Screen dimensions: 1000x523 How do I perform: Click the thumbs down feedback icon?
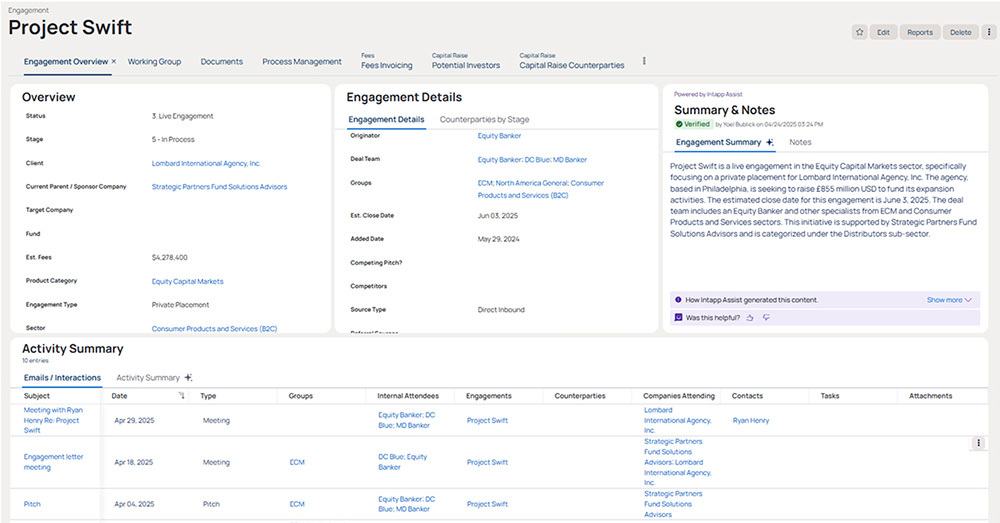click(x=766, y=317)
